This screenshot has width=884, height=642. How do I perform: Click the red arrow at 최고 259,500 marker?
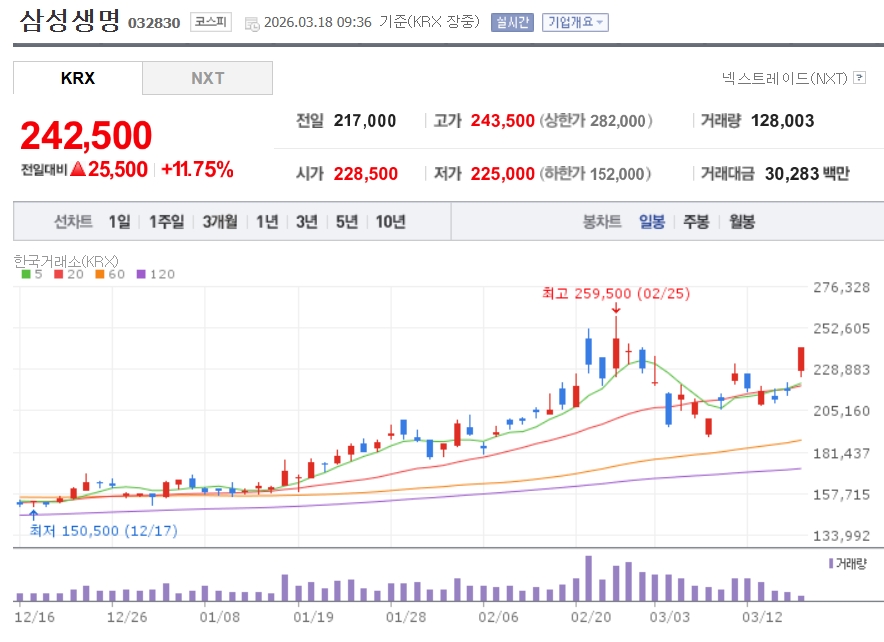tap(615, 308)
